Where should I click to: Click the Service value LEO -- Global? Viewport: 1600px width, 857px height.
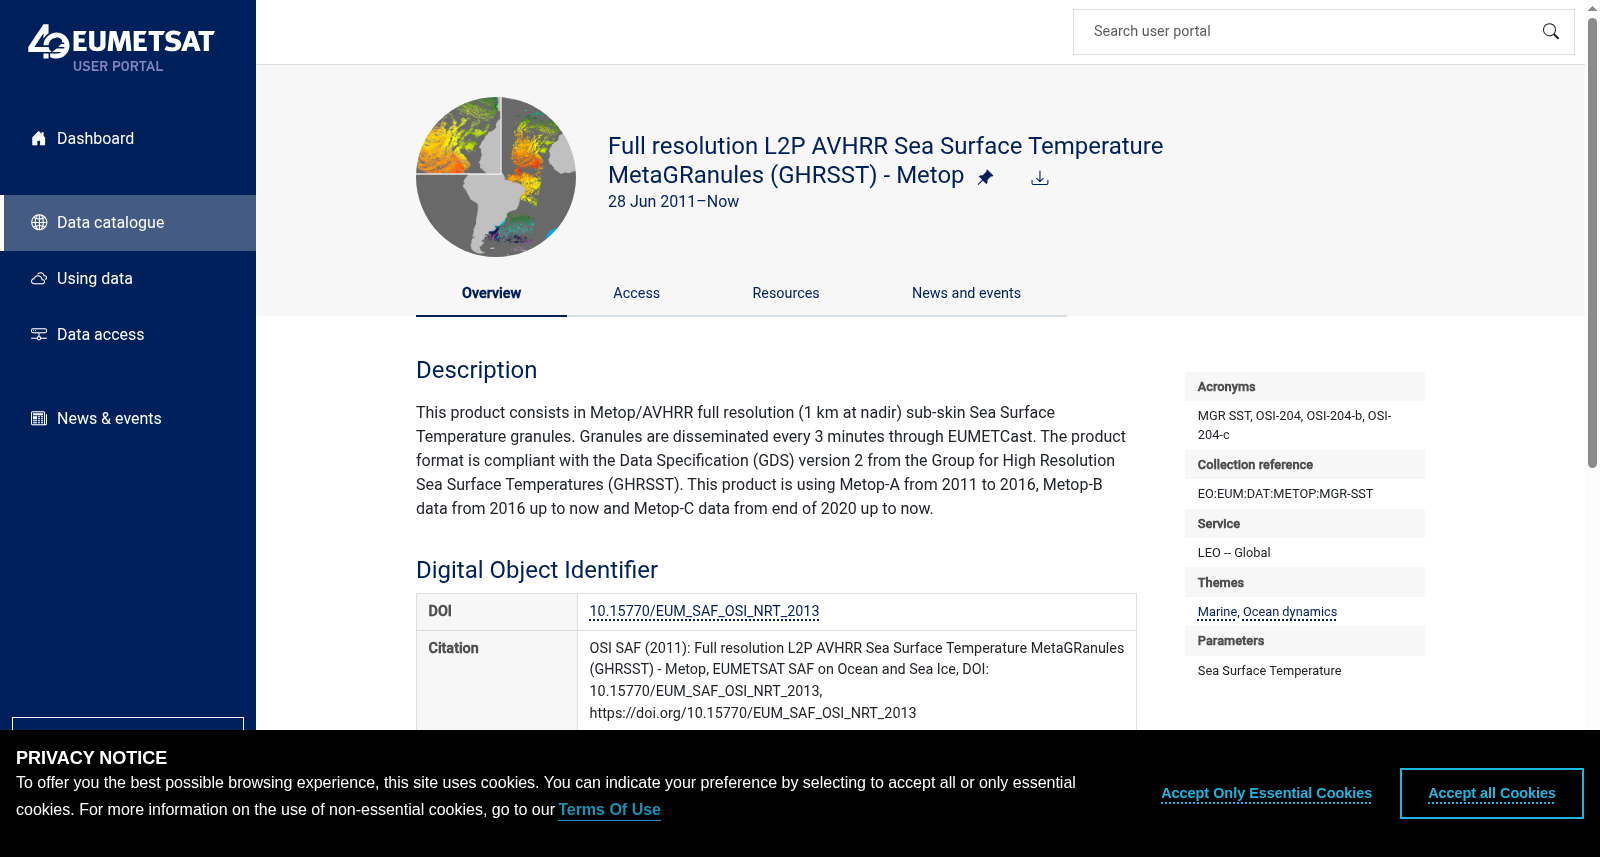coord(1234,553)
